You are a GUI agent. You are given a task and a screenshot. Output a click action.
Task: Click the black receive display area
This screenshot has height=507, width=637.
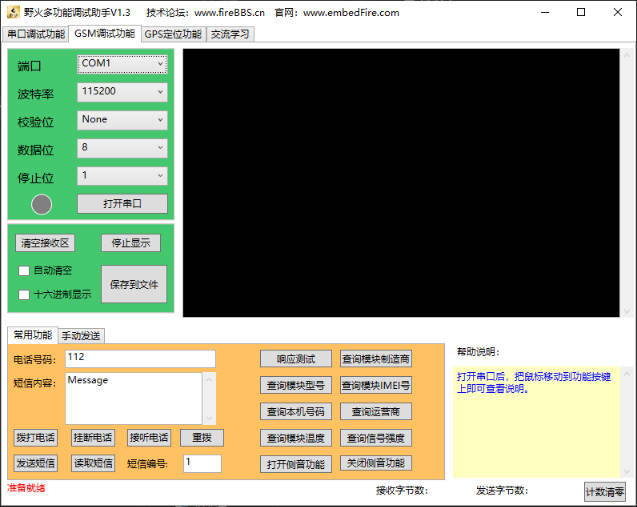pos(401,183)
